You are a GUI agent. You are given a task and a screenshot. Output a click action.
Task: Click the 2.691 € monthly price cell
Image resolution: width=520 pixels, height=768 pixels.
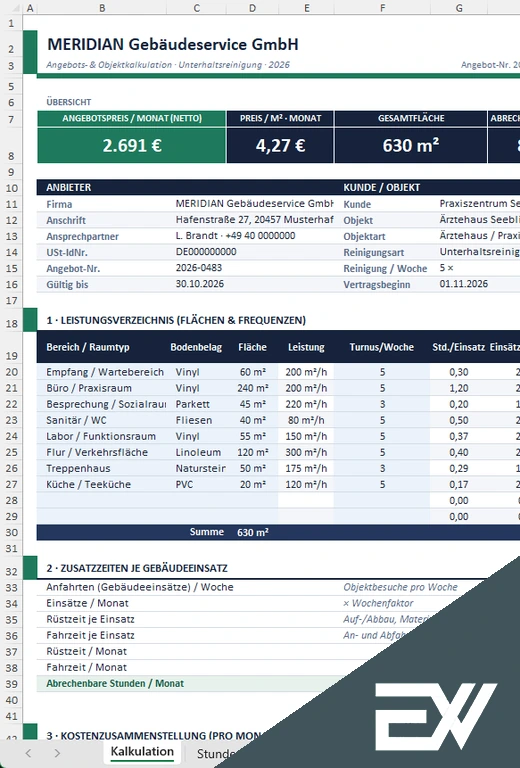(x=132, y=145)
